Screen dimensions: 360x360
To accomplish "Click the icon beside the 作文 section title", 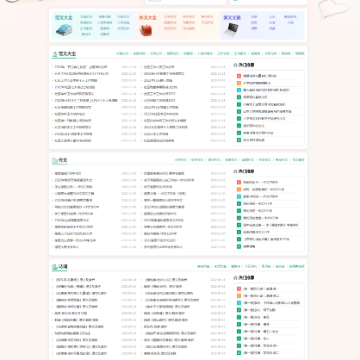I will [x=55, y=161].
